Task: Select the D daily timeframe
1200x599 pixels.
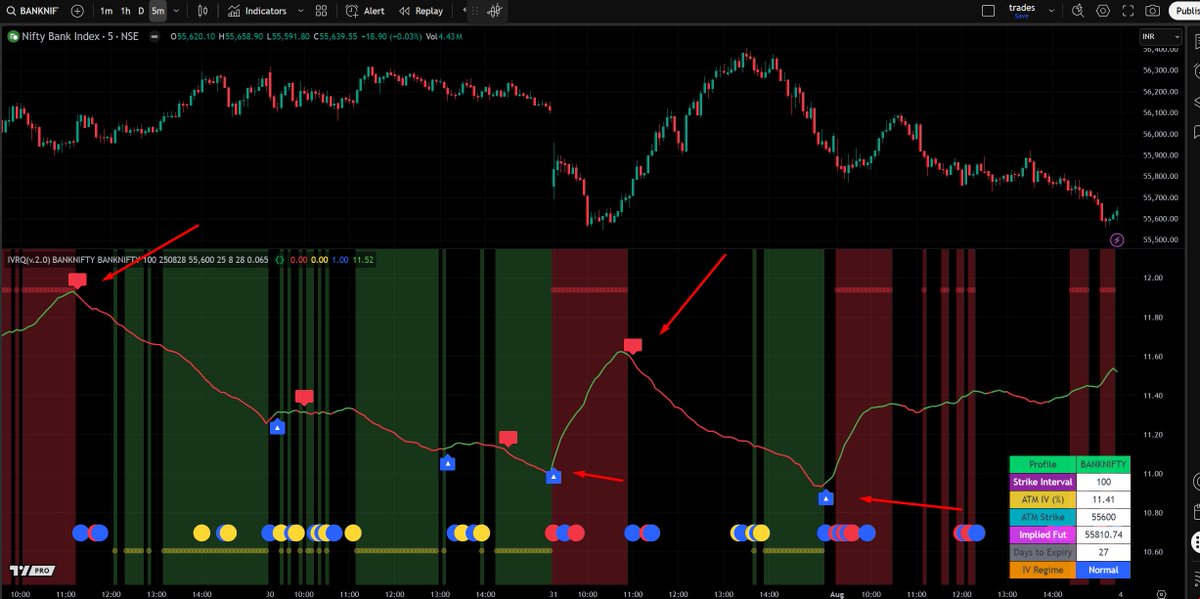Action: [x=141, y=11]
